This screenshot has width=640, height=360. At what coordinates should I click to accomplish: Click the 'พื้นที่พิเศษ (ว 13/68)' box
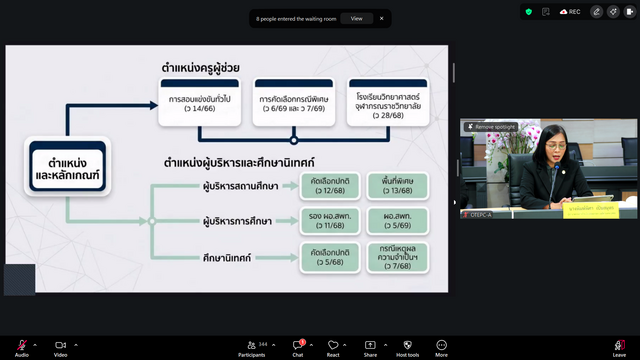click(x=398, y=186)
